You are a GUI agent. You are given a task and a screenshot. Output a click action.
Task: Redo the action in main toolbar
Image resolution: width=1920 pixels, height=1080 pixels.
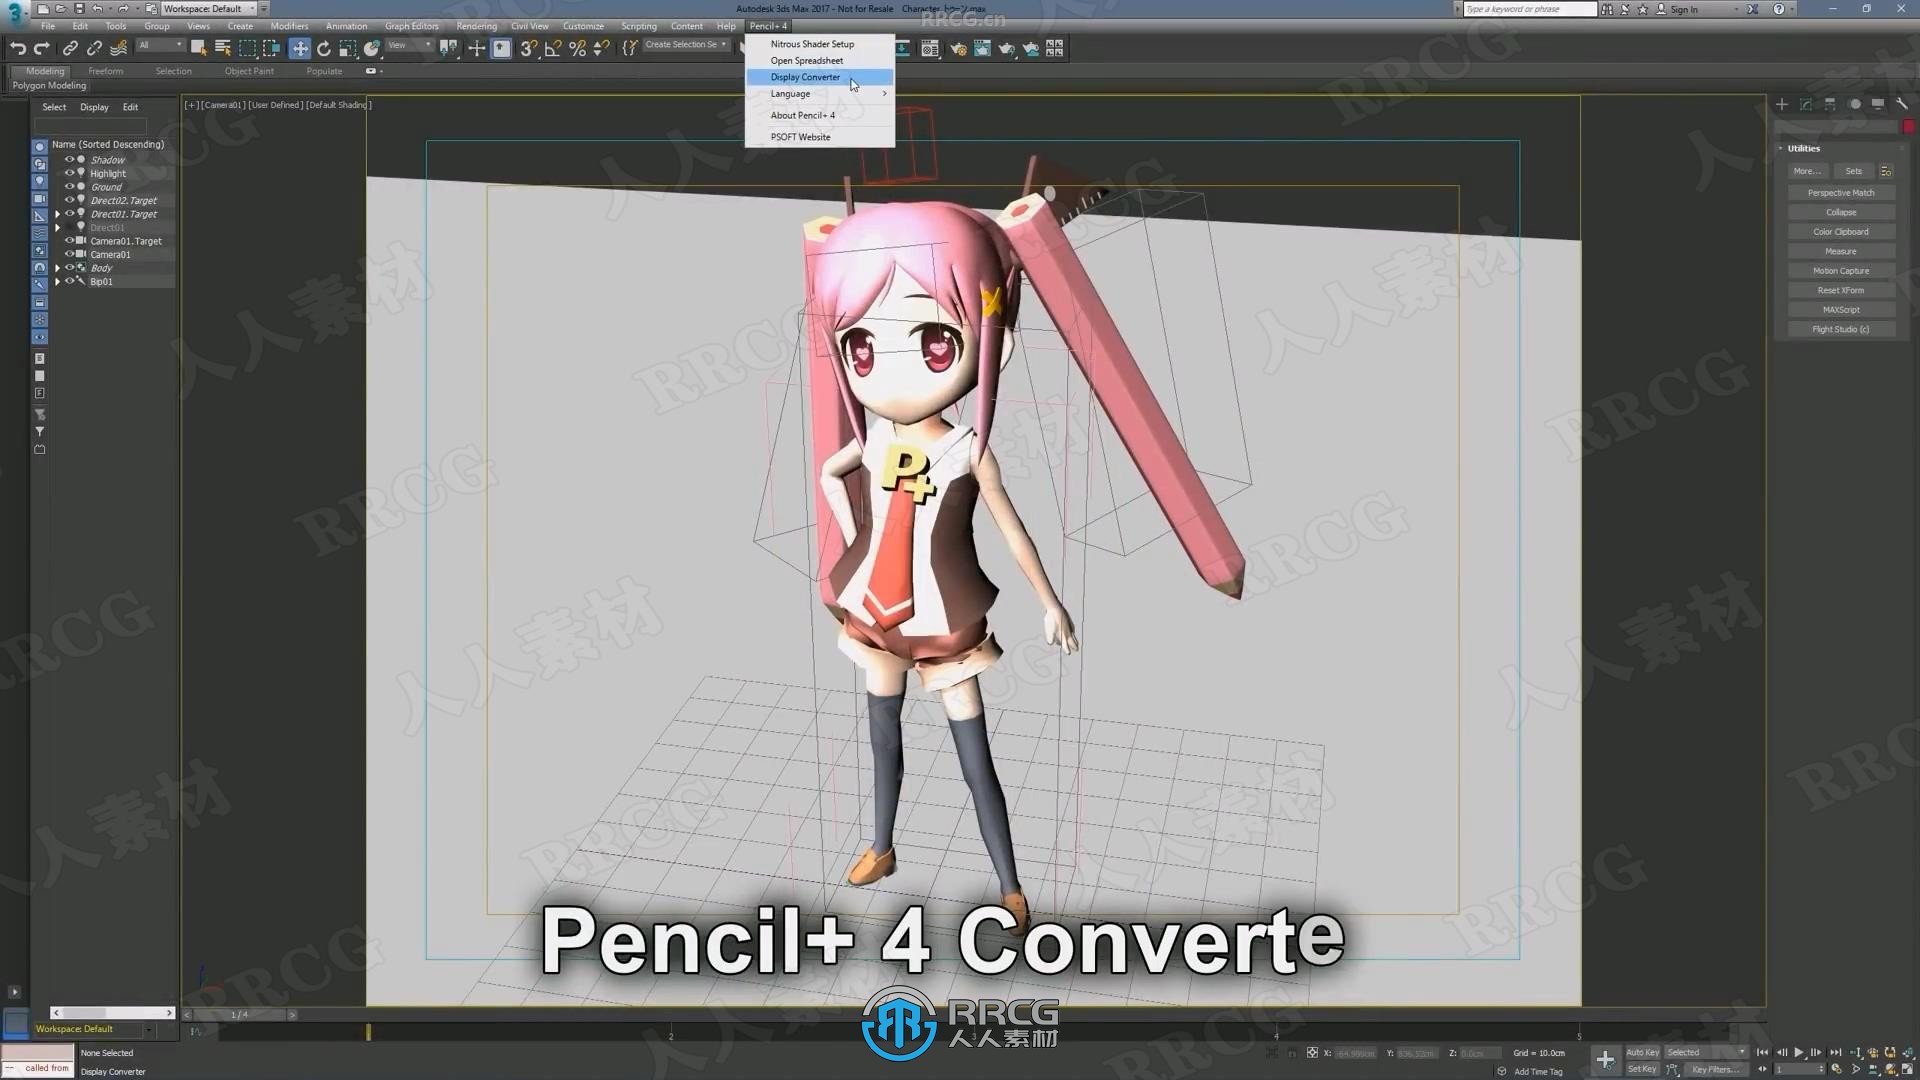[x=41, y=48]
